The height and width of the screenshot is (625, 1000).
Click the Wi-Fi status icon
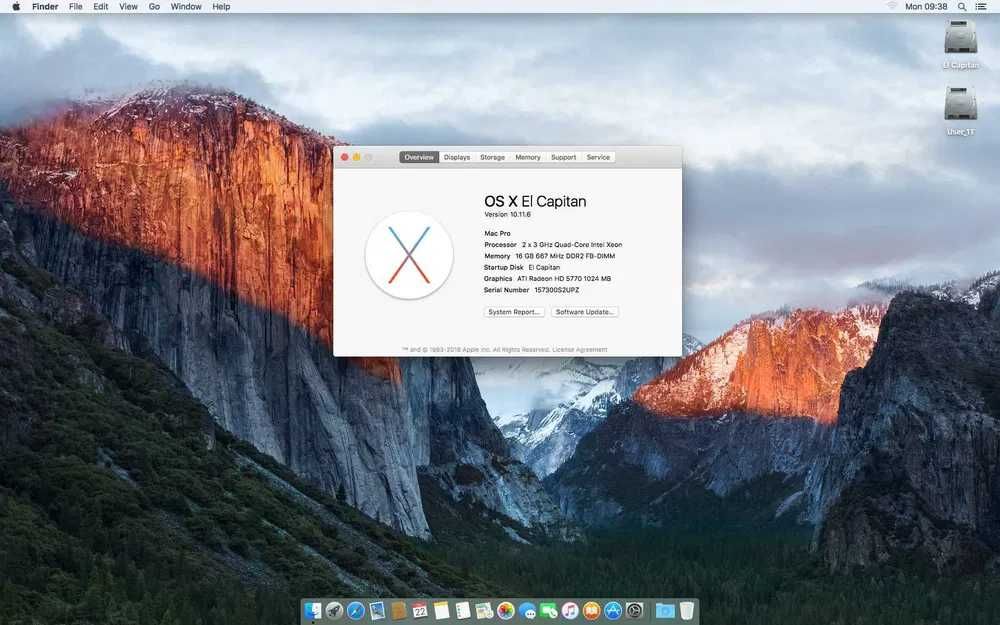[892, 6]
